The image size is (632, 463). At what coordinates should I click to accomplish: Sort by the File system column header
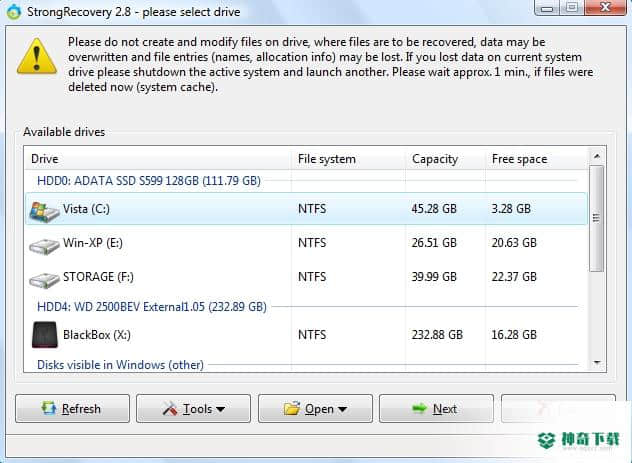348,159
